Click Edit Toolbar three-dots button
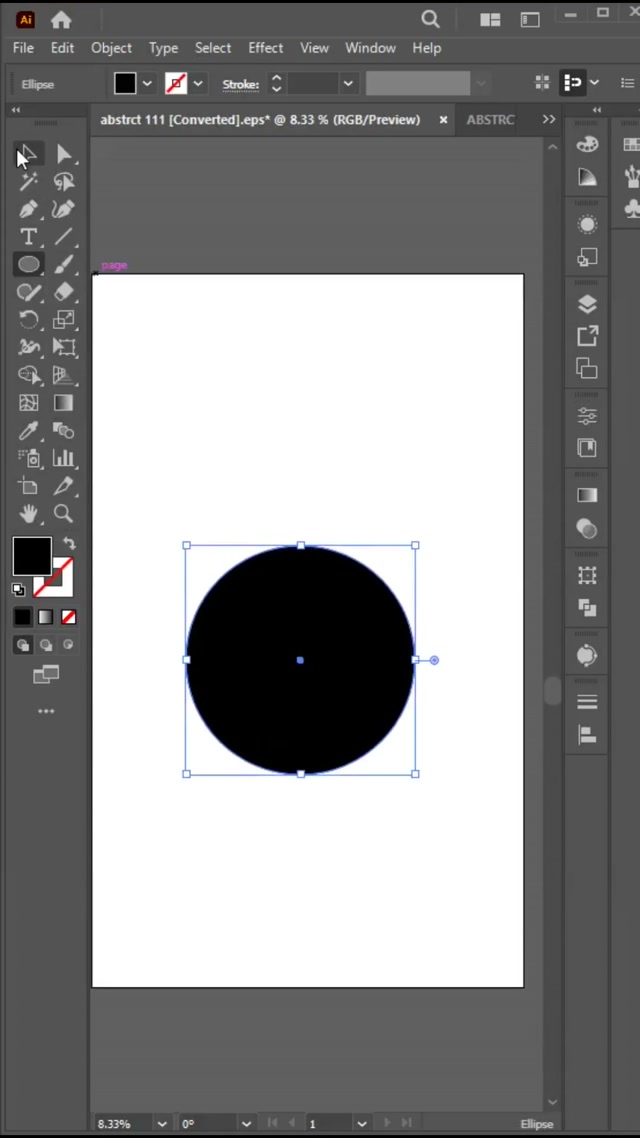Viewport: 640px width, 1138px height. (46, 711)
